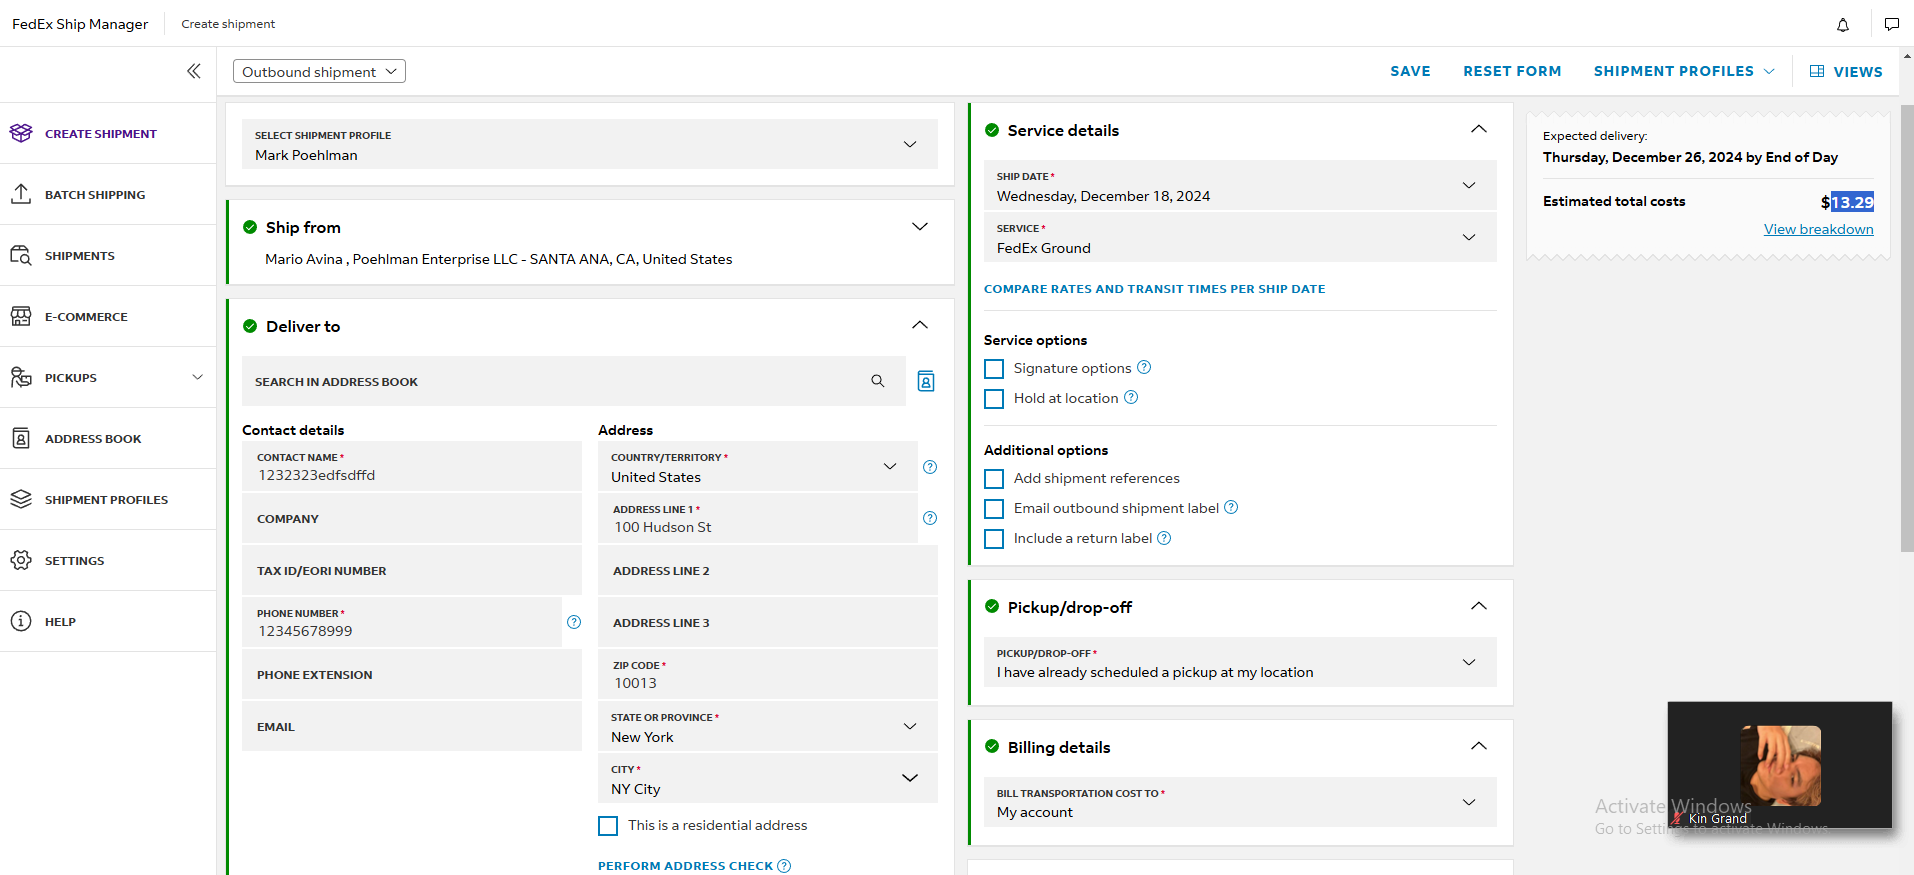Click the SAVE button
The width and height of the screenshot is (1914, 875).
point(1410,71)
